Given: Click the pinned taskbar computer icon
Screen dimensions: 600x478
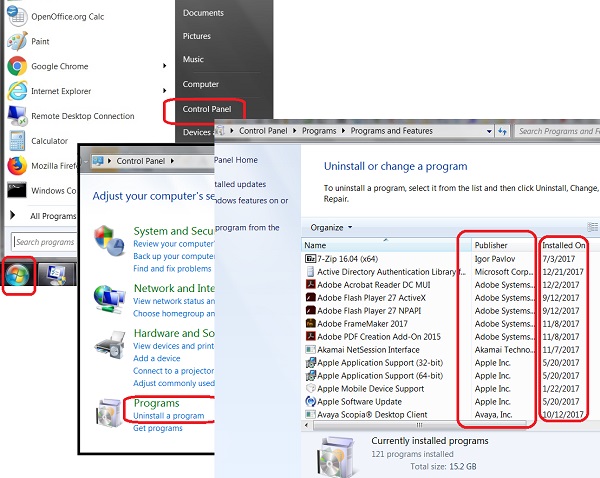Looking at the screenshot, I should tap(57, 275).
